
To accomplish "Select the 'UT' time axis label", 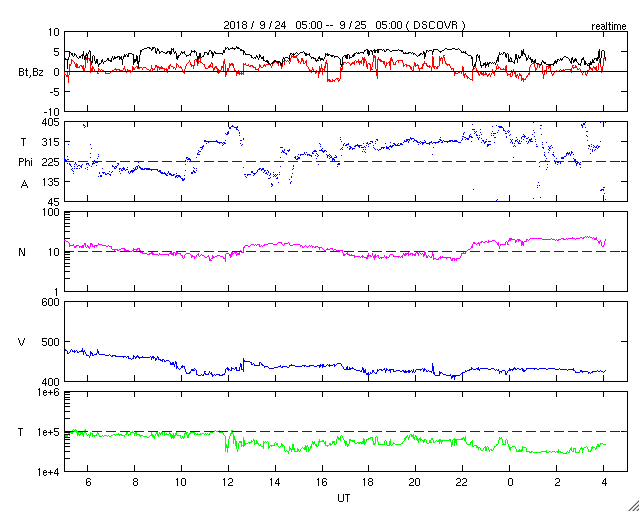I will [x=344, y=498].
